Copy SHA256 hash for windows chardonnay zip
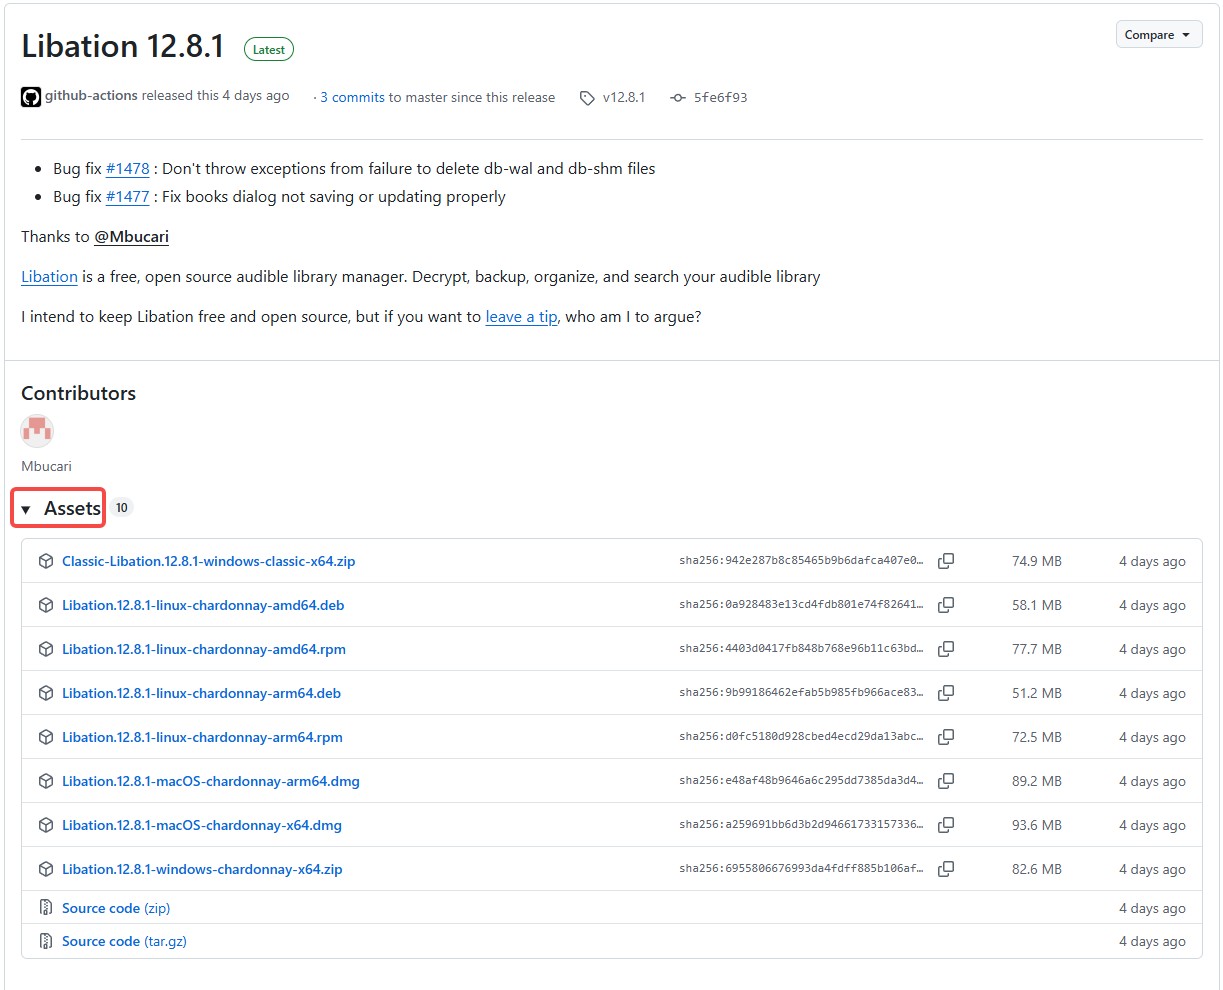The image size is (1223, 990). [x=945, y=869]
